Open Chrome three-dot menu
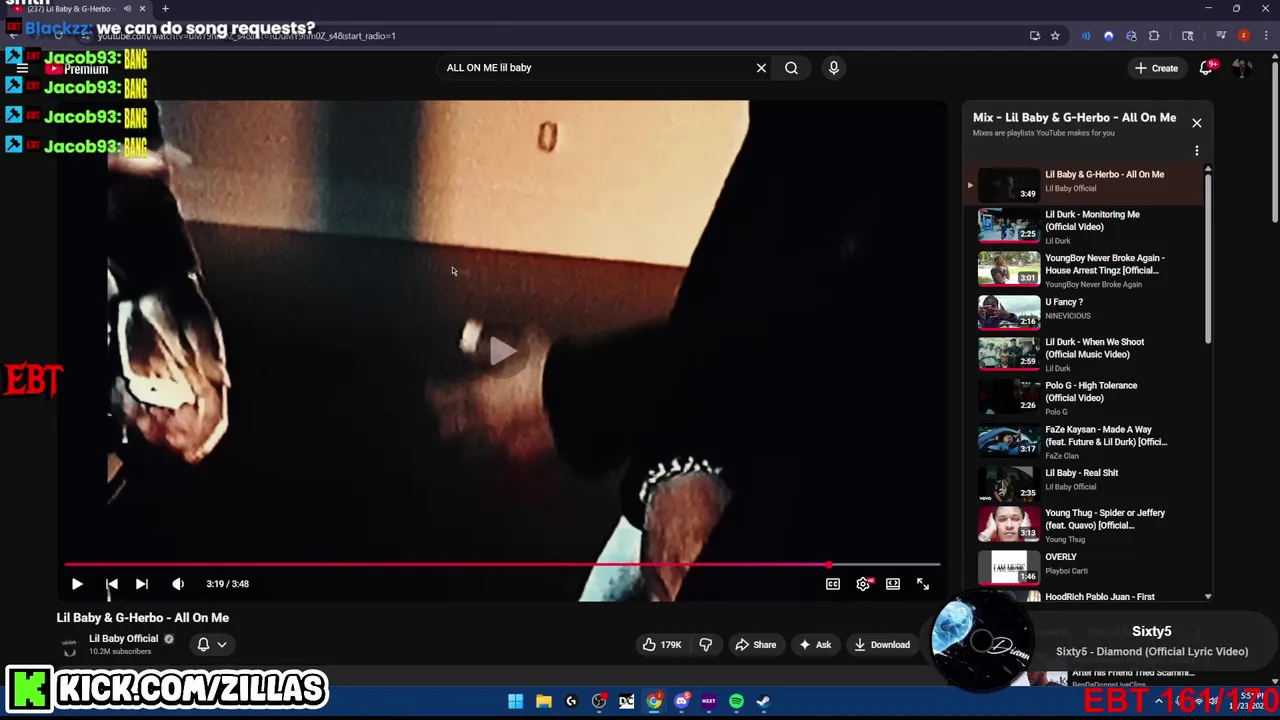This screenshot has height=720, width=1280. coord(1264,36)
